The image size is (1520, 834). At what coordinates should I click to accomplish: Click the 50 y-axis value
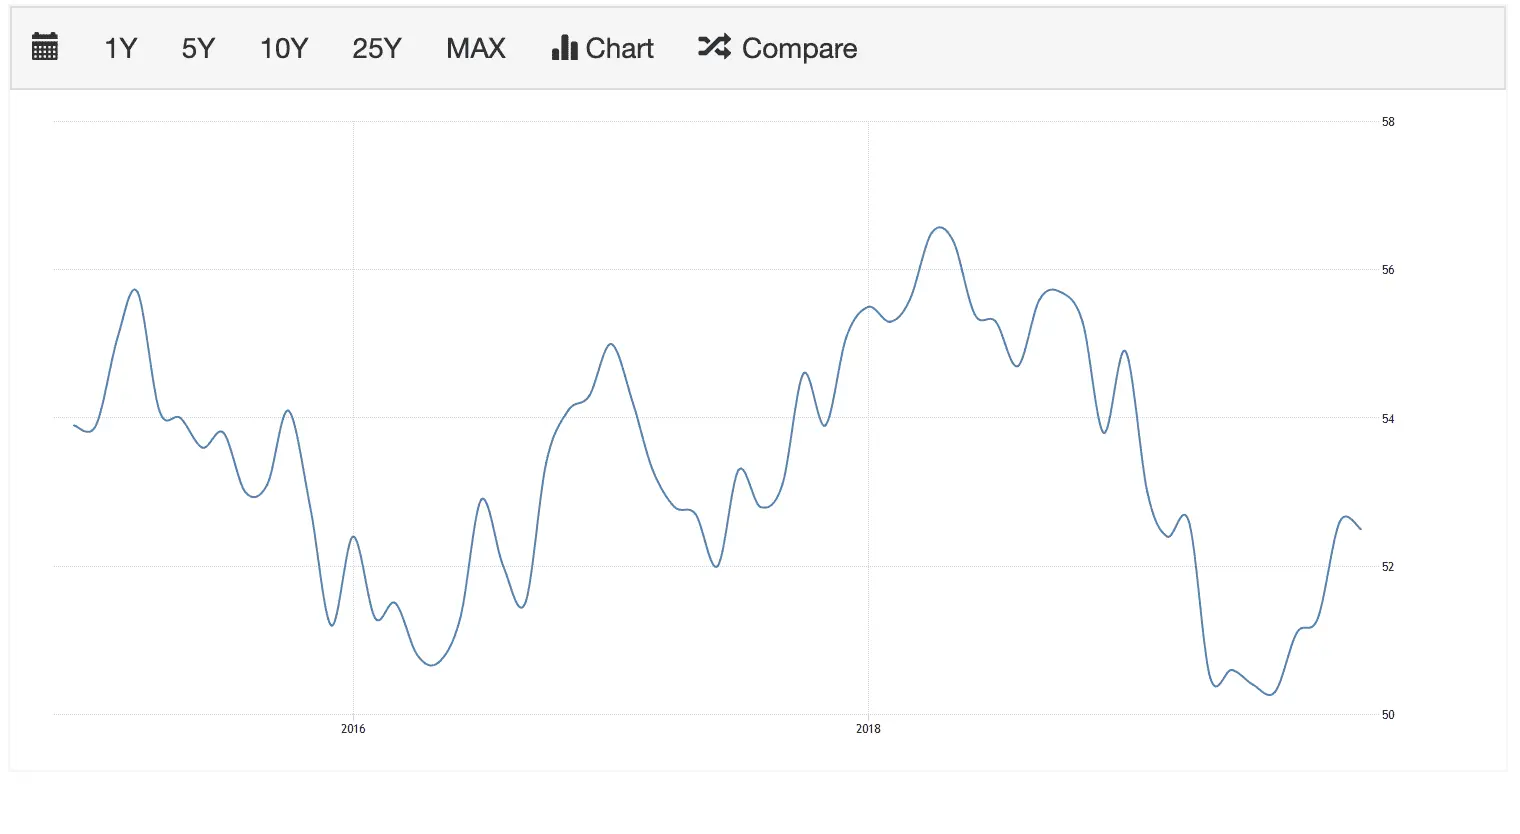click(x=1388, y=715)
